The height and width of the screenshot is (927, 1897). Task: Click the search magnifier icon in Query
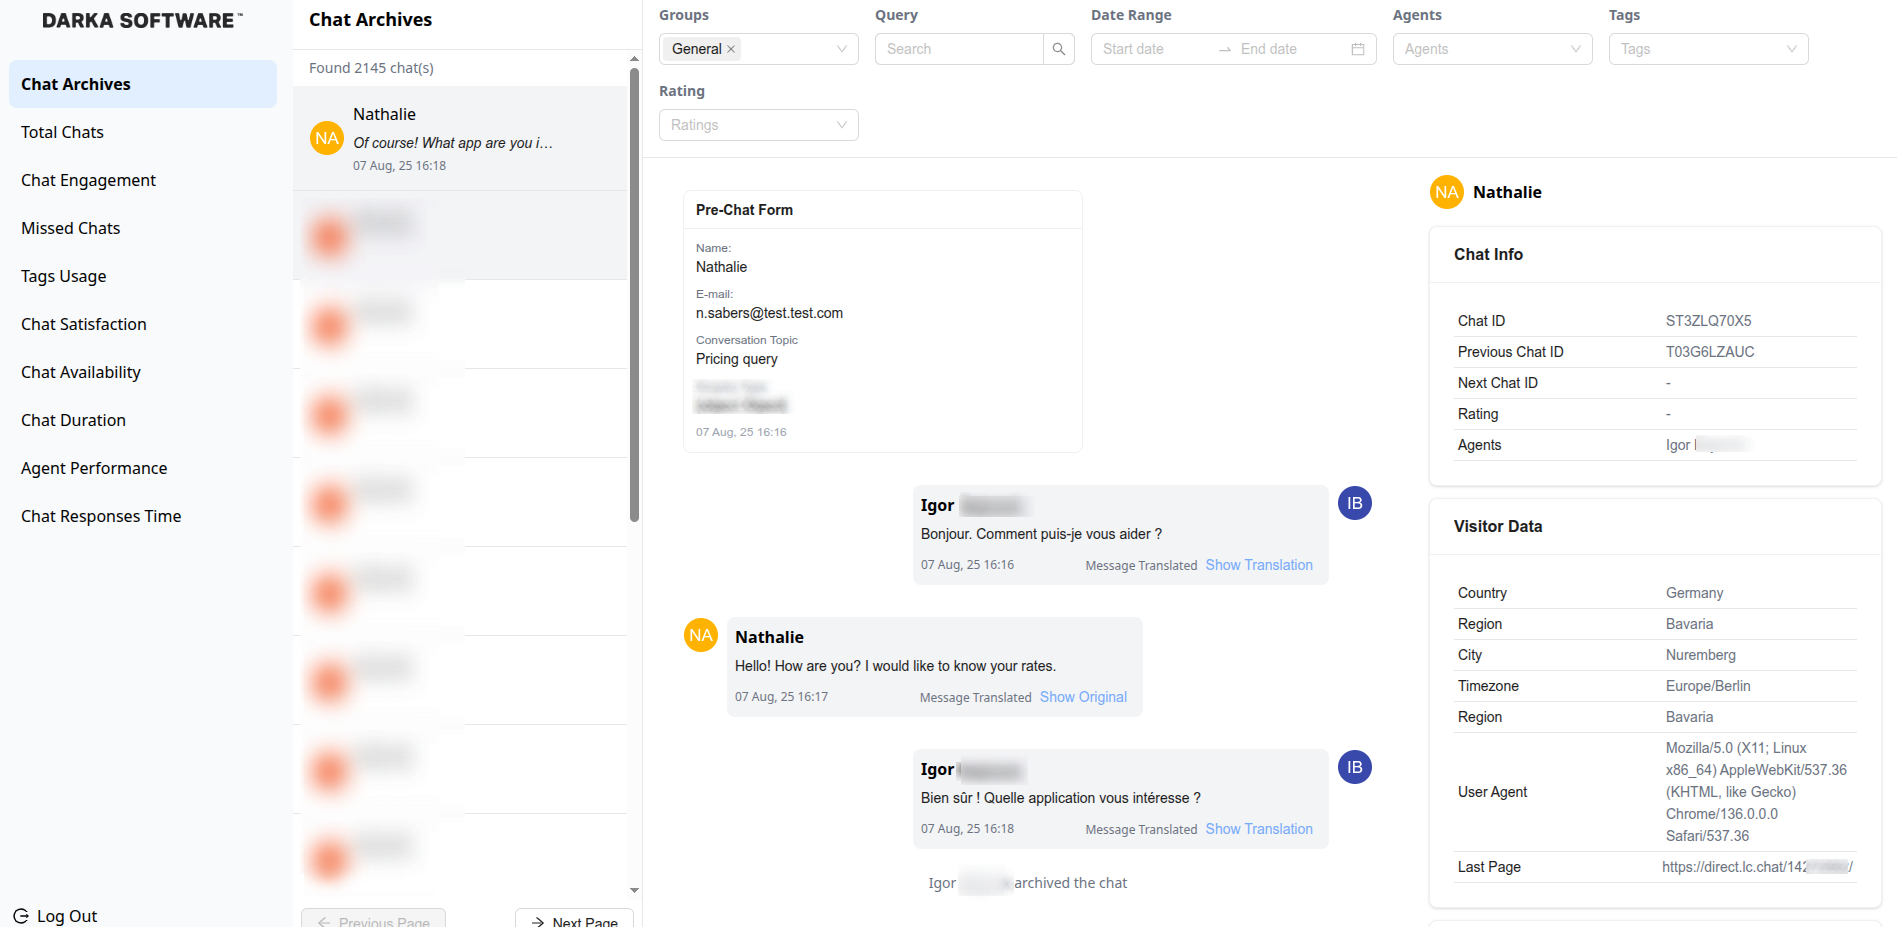coord(1058,49)
